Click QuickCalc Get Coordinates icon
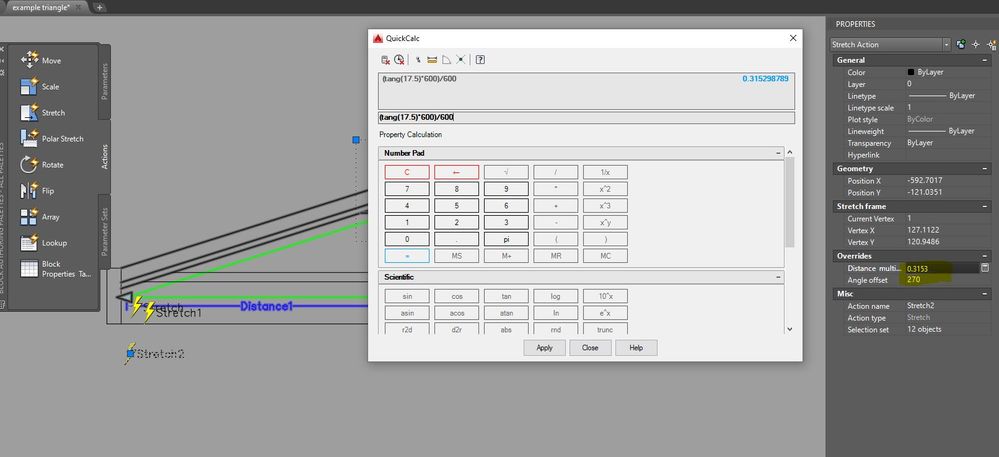The image size is (999, 457). [x=418, y=59]
